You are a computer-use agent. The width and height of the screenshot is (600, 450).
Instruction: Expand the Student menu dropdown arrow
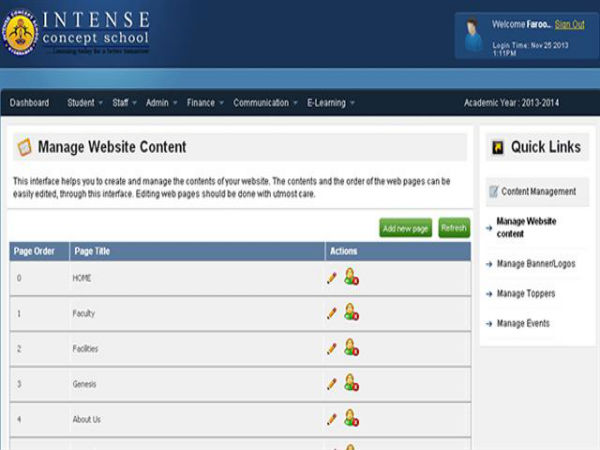click(x=101, y=103)
